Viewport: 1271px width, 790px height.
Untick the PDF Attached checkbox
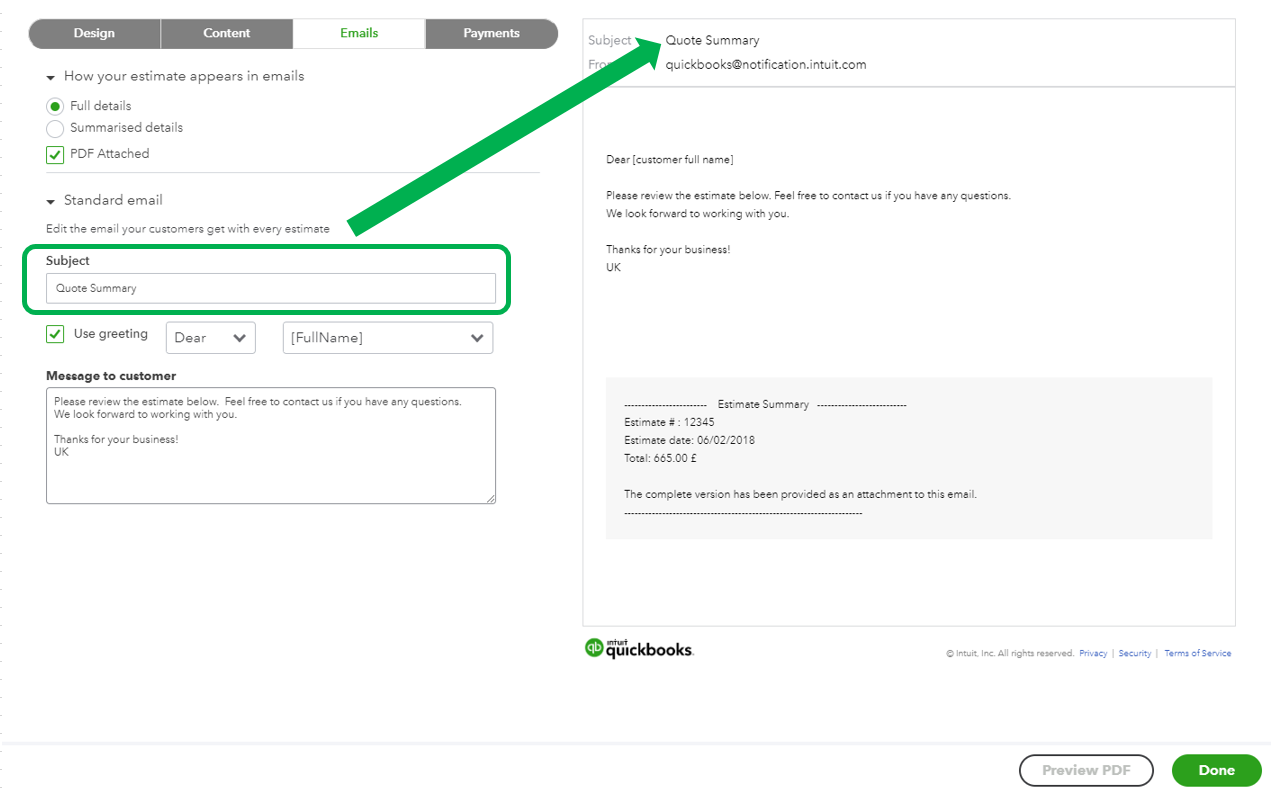(x=55, y=154)
